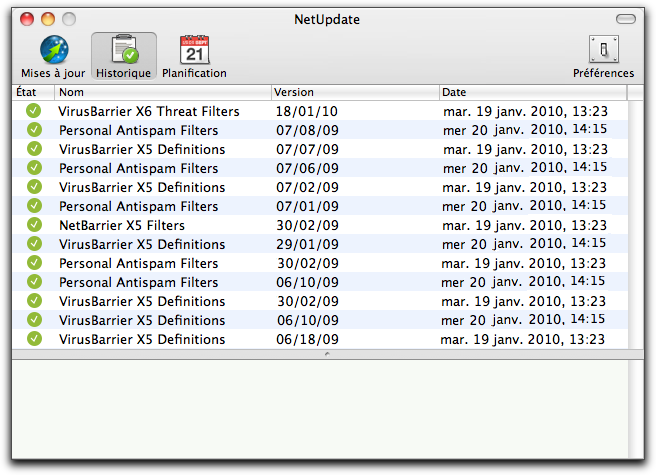The width and height of the screenshot is (656, 475).
Task: Click green check in the 07/08/09 row
Action: click(34, 130)
